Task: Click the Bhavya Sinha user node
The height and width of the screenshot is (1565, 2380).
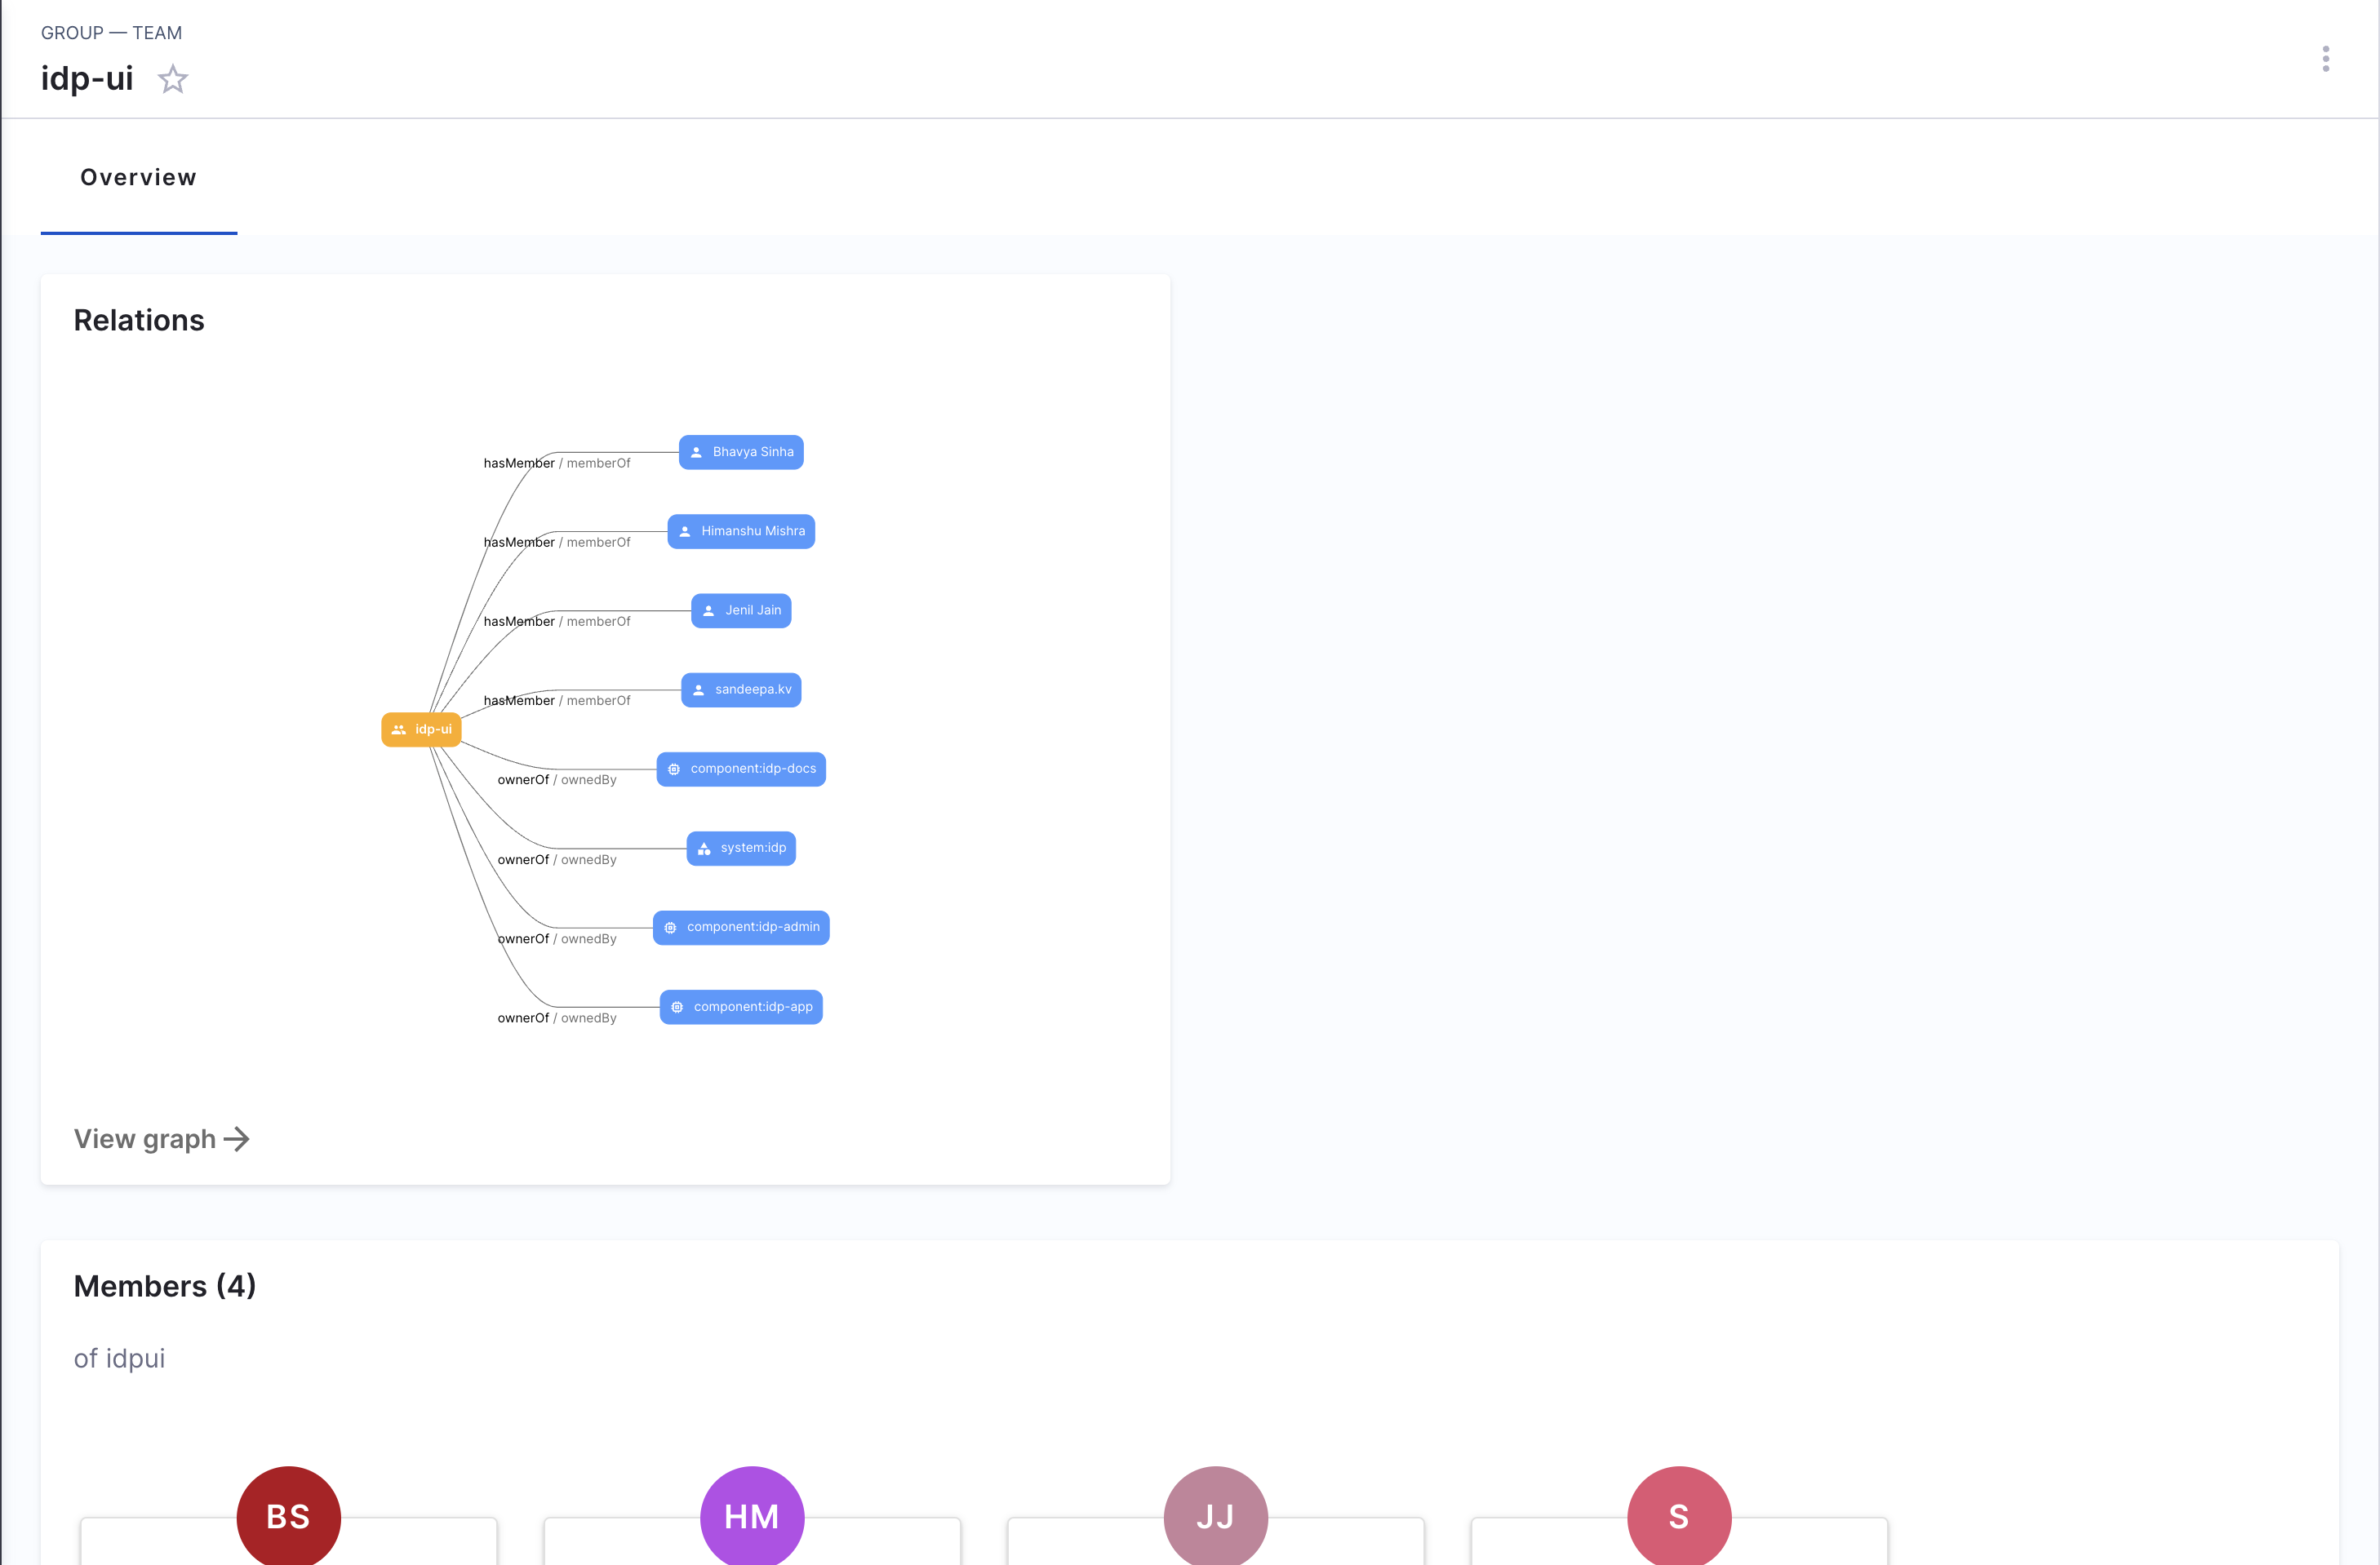Action: point(741,452)
